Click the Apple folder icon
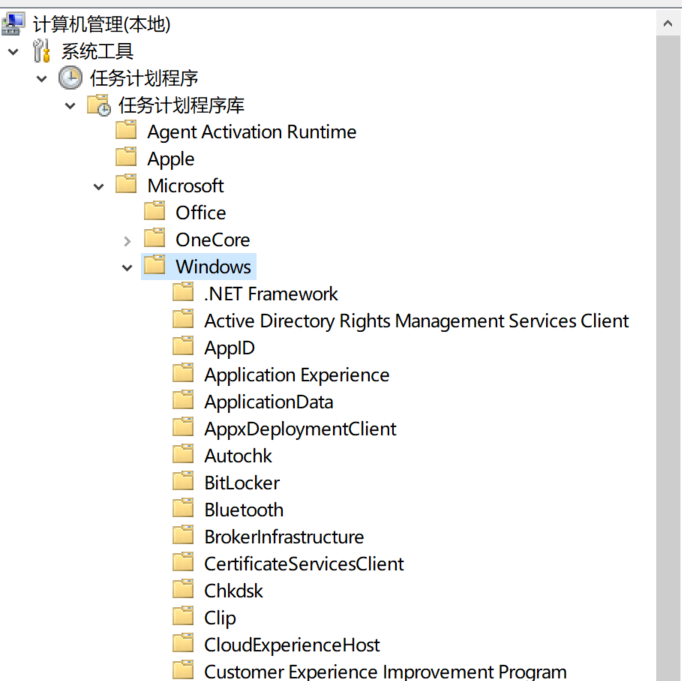Screen dimensions: 682x681 pos(126,157)
